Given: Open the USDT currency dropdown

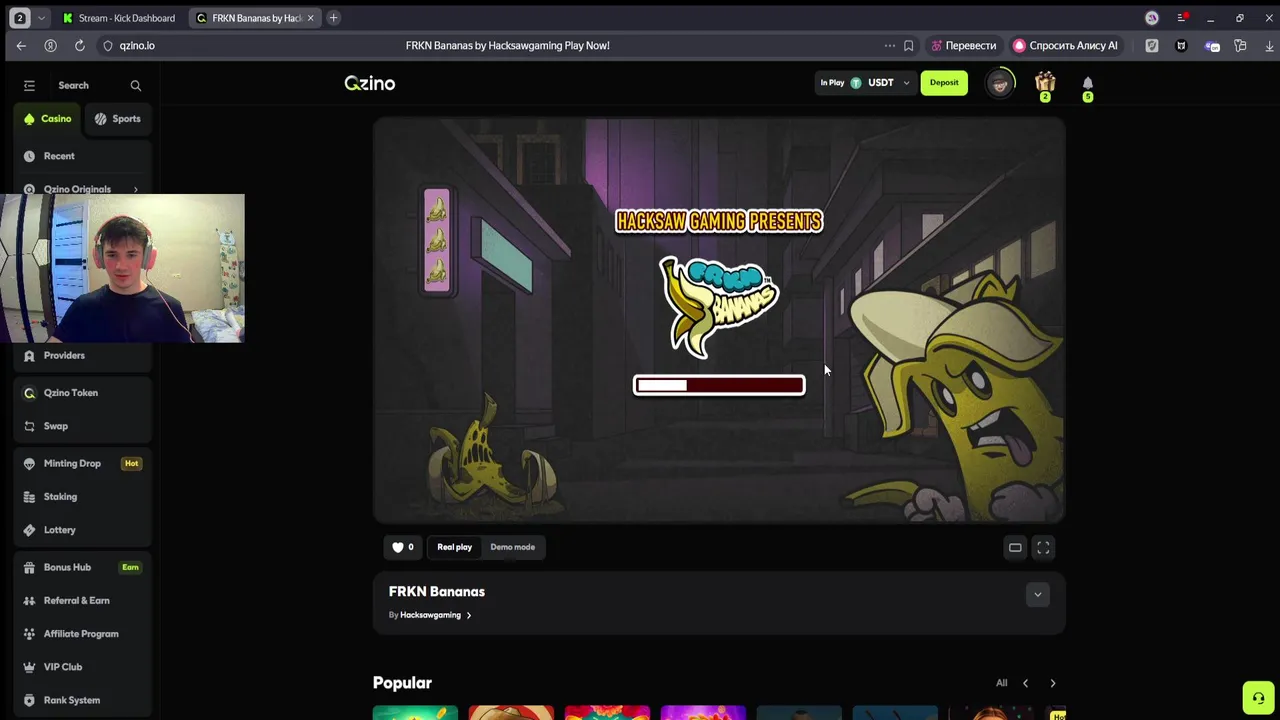Looking at the screenshot, I should [880, 83].
